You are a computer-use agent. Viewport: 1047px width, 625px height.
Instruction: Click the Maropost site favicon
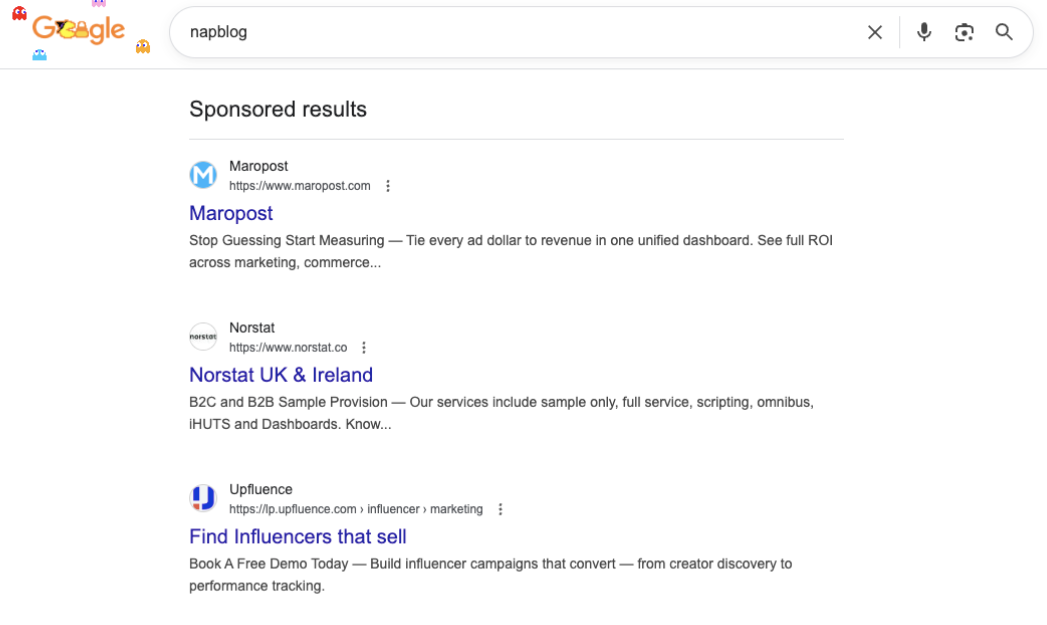(x=203, y=174)
